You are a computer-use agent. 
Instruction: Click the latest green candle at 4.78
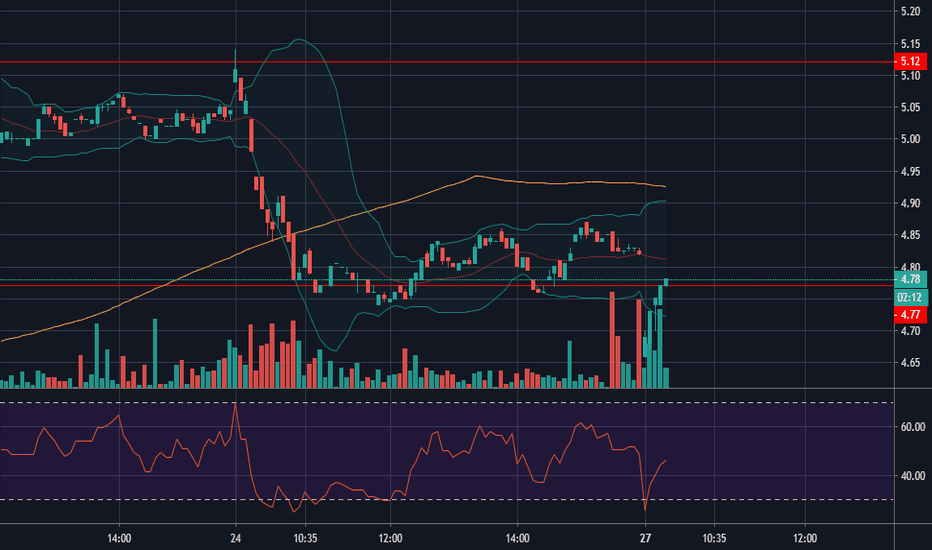click(666, 282)
